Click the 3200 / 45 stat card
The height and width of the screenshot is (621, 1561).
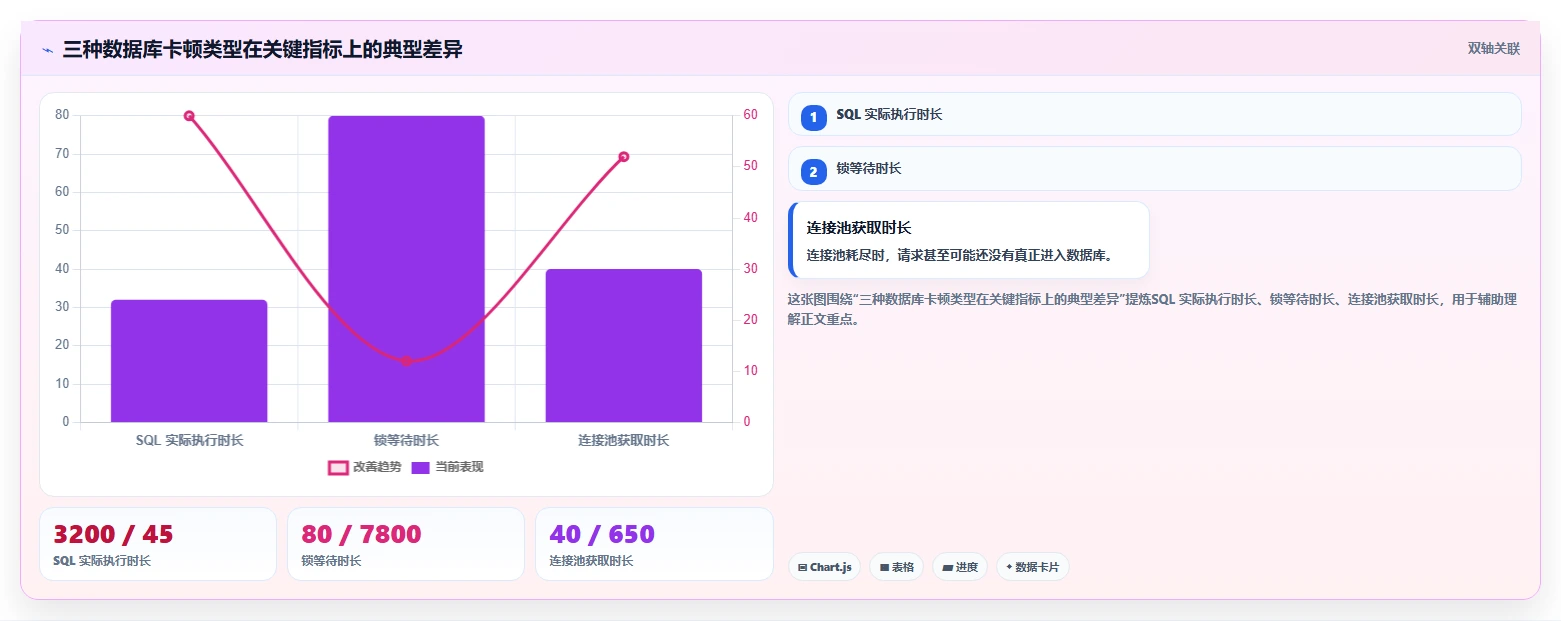pos(158,544)
